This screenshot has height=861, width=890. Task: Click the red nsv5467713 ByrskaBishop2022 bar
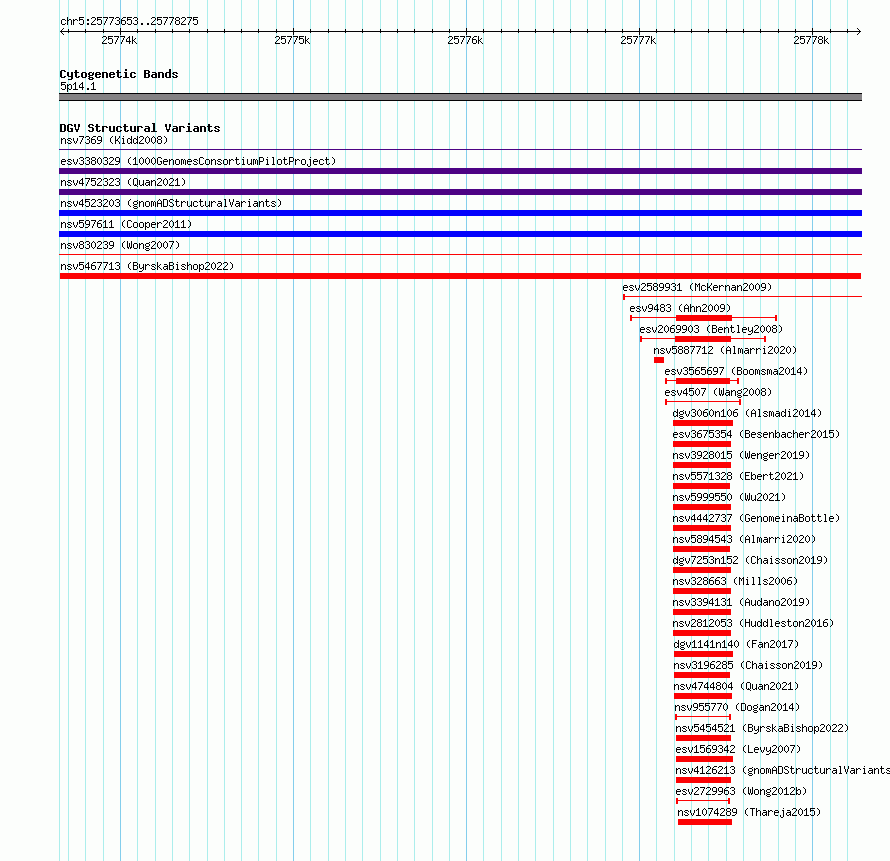(460, 276)
